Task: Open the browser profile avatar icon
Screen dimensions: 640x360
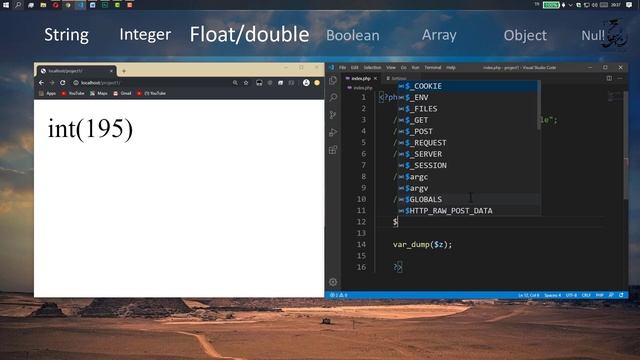Action: point(306,83)
